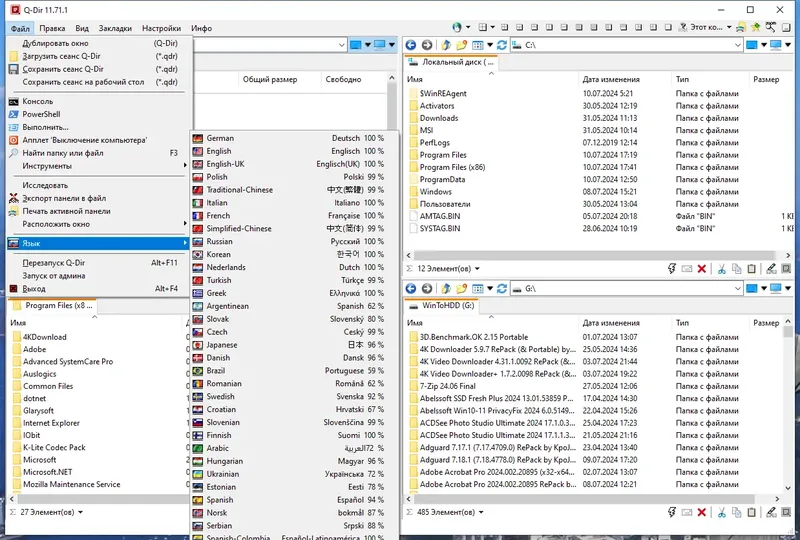Pick Japanese in the language submenu
Screen dimensions: 800x540
(x=294, y=345)
